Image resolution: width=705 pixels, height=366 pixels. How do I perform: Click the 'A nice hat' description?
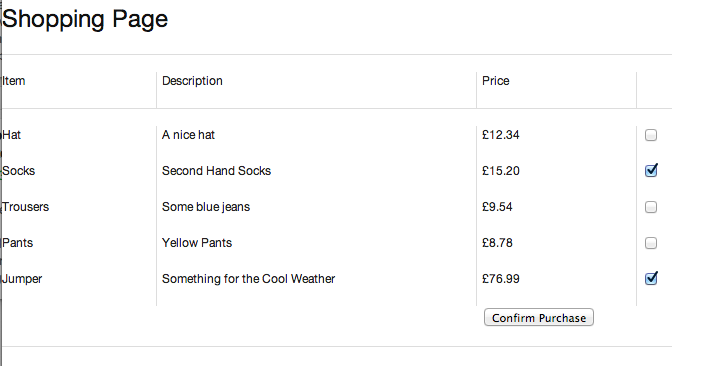coord(188,135)
